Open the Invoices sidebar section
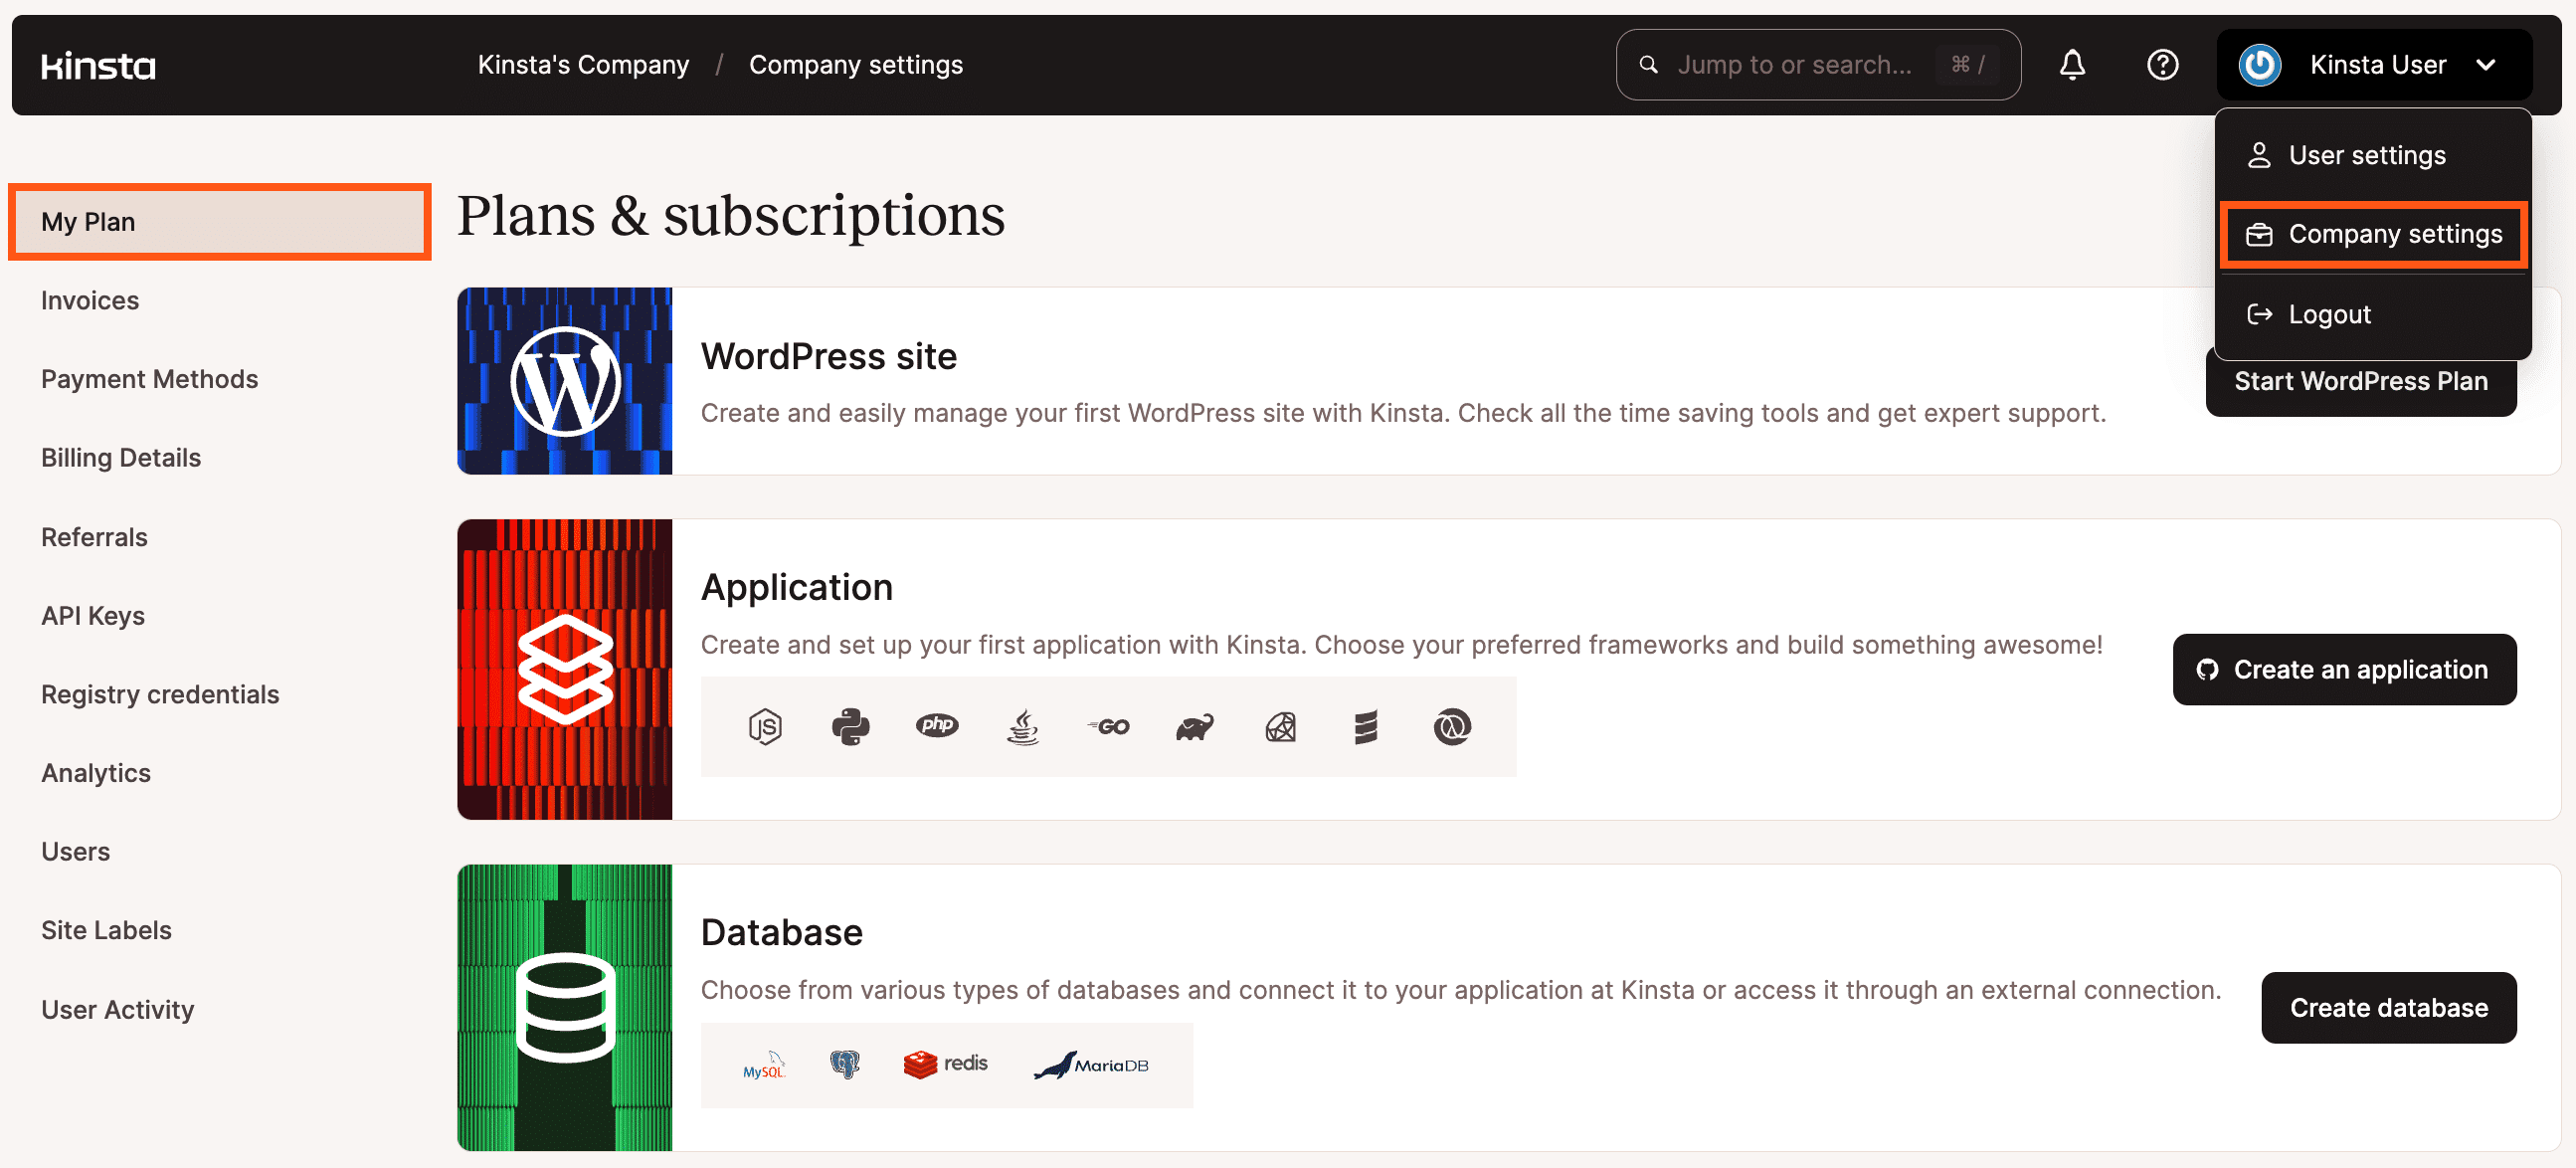Viewport: 2576px width, 1168px height. click(90, 300)
